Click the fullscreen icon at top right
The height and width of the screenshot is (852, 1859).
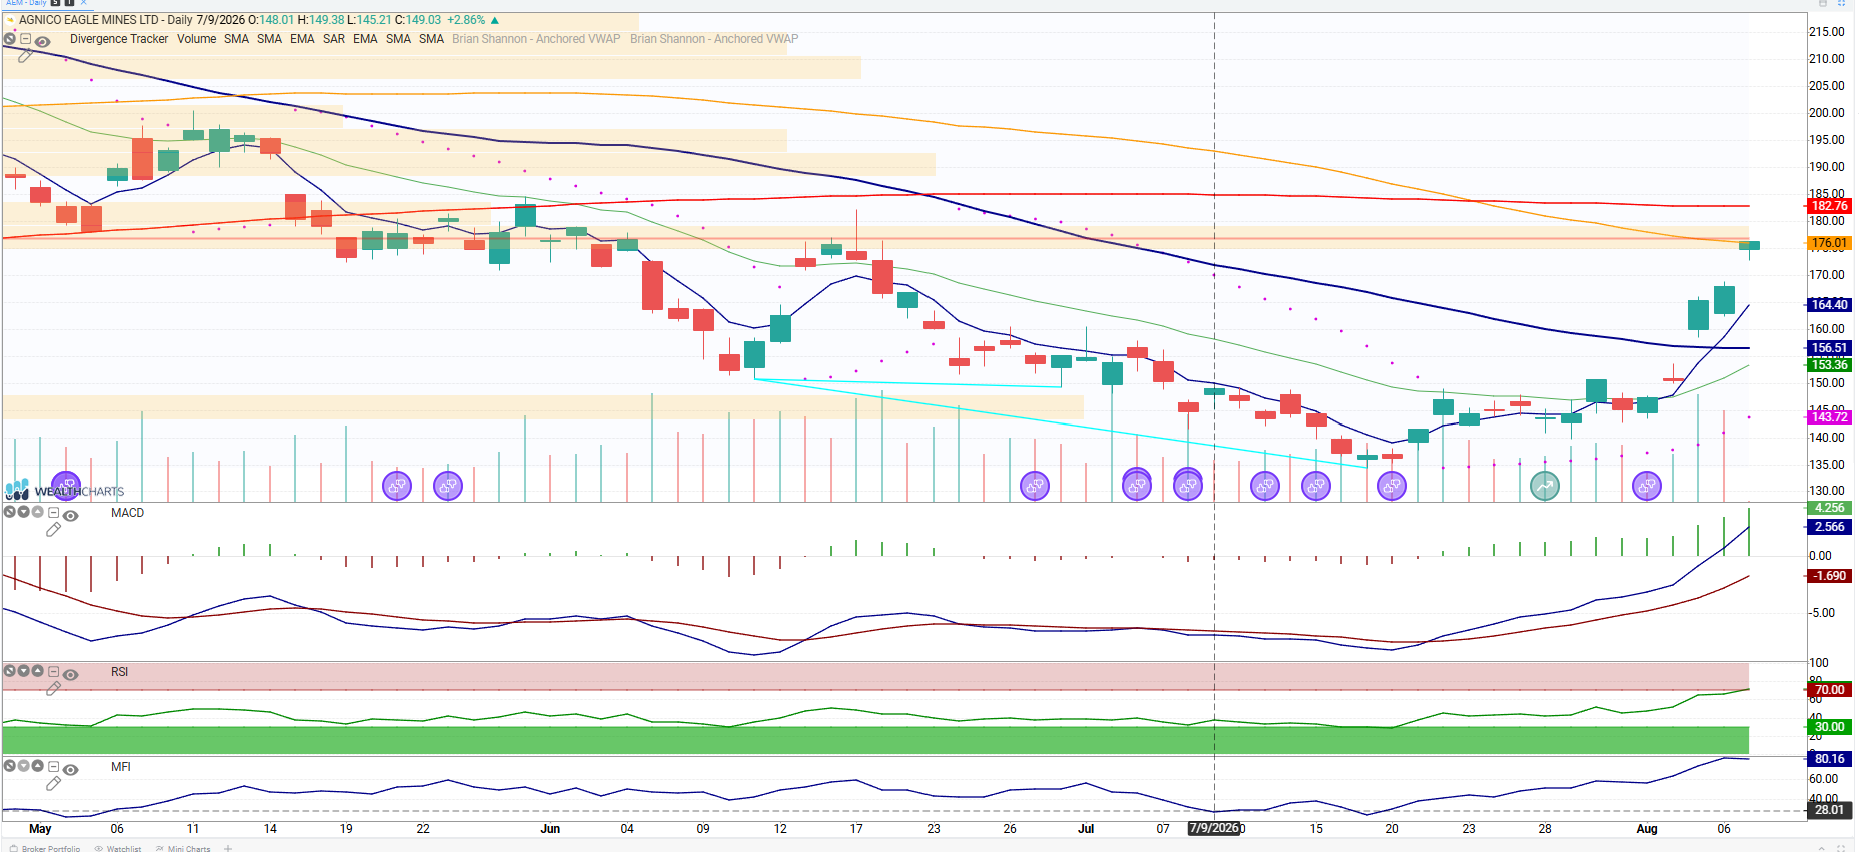(1841, 3)
